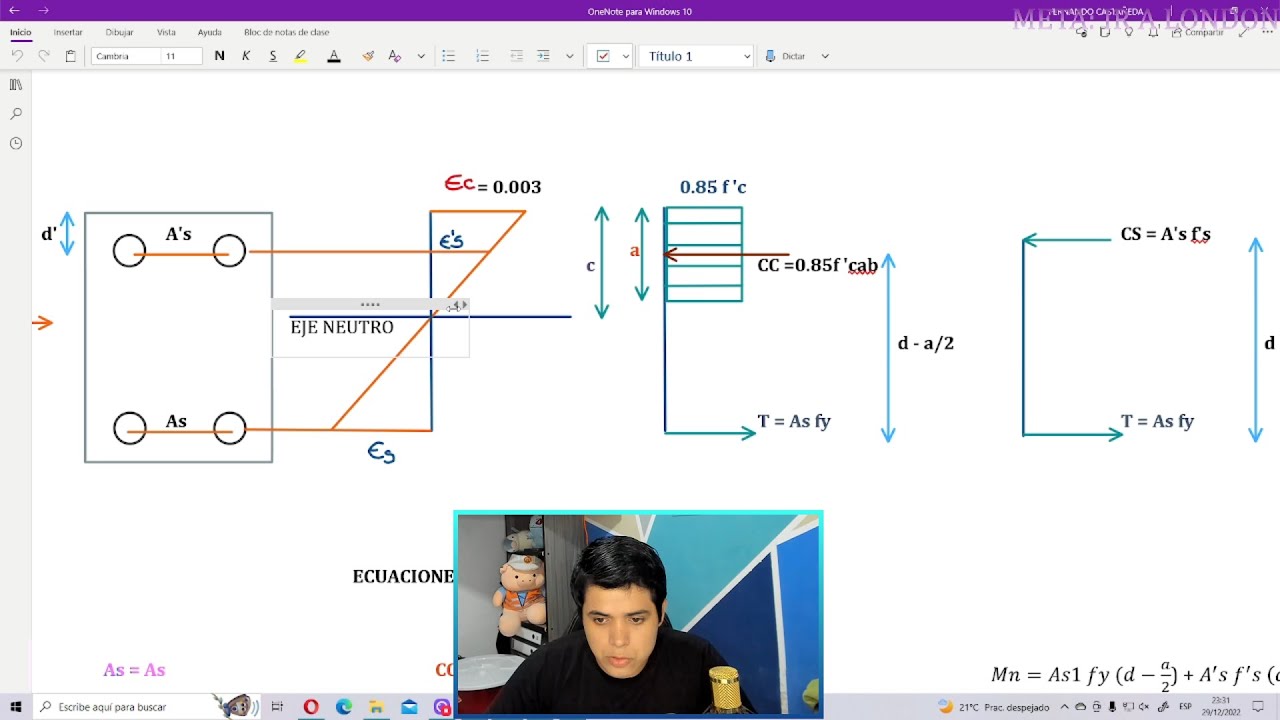Undo the last action

17,56
